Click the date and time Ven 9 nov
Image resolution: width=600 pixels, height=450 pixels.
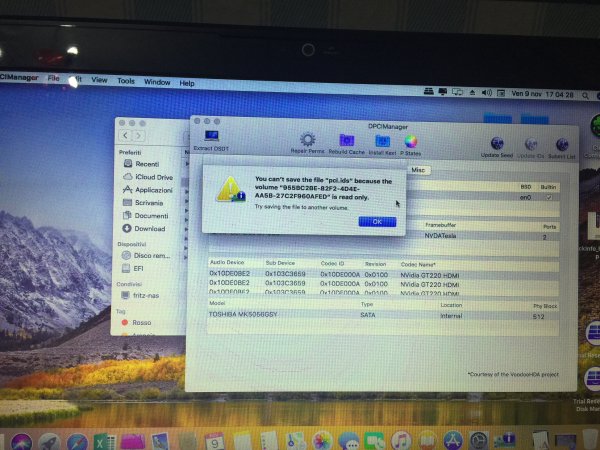(x=543, y=94)
